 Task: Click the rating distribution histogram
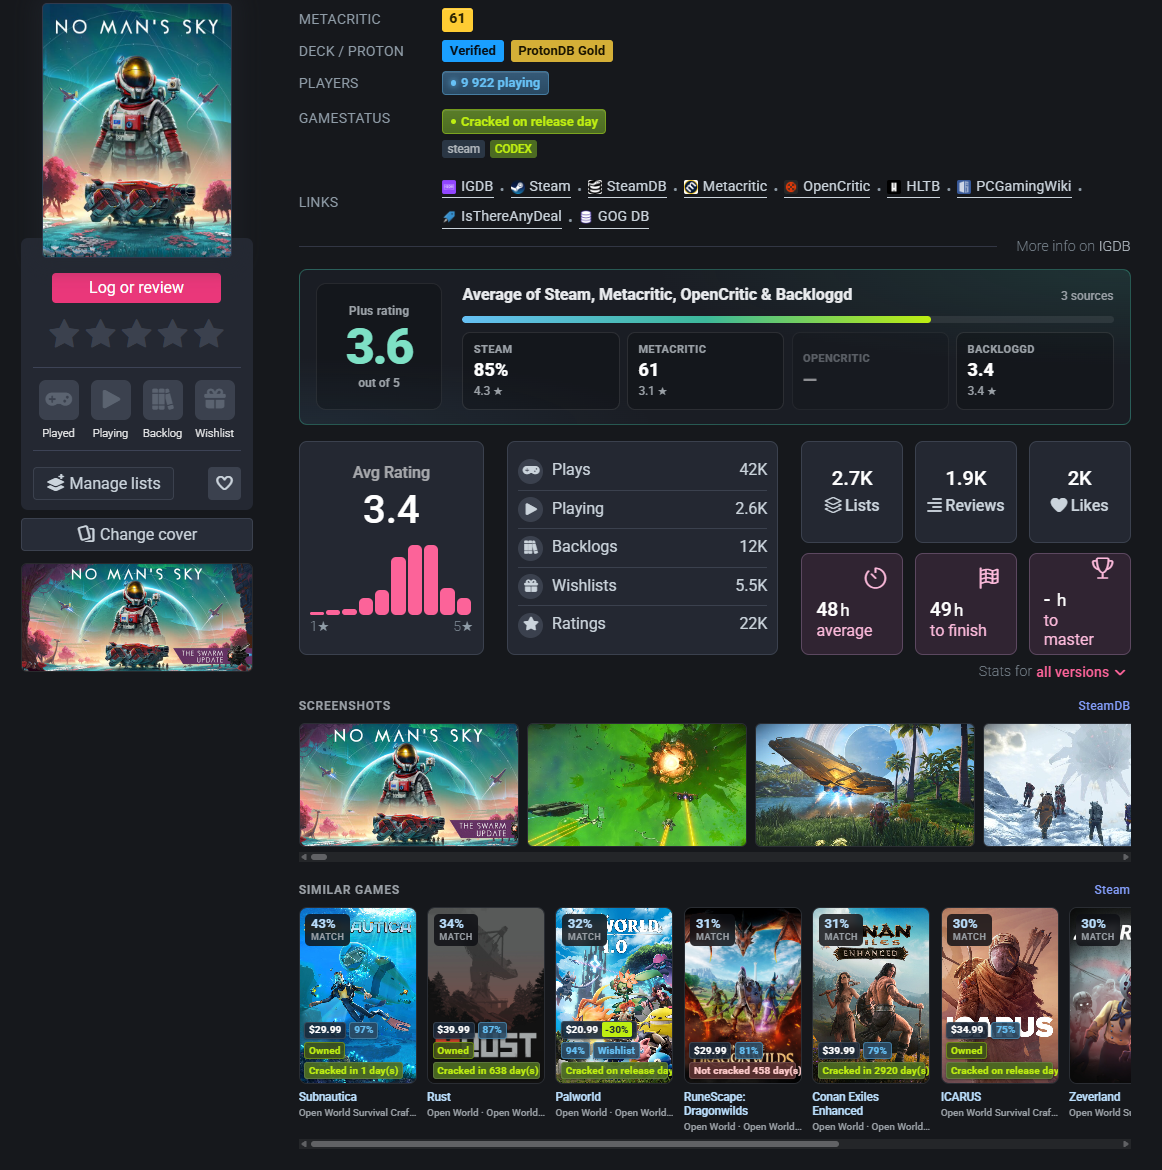tap(391, 580)
